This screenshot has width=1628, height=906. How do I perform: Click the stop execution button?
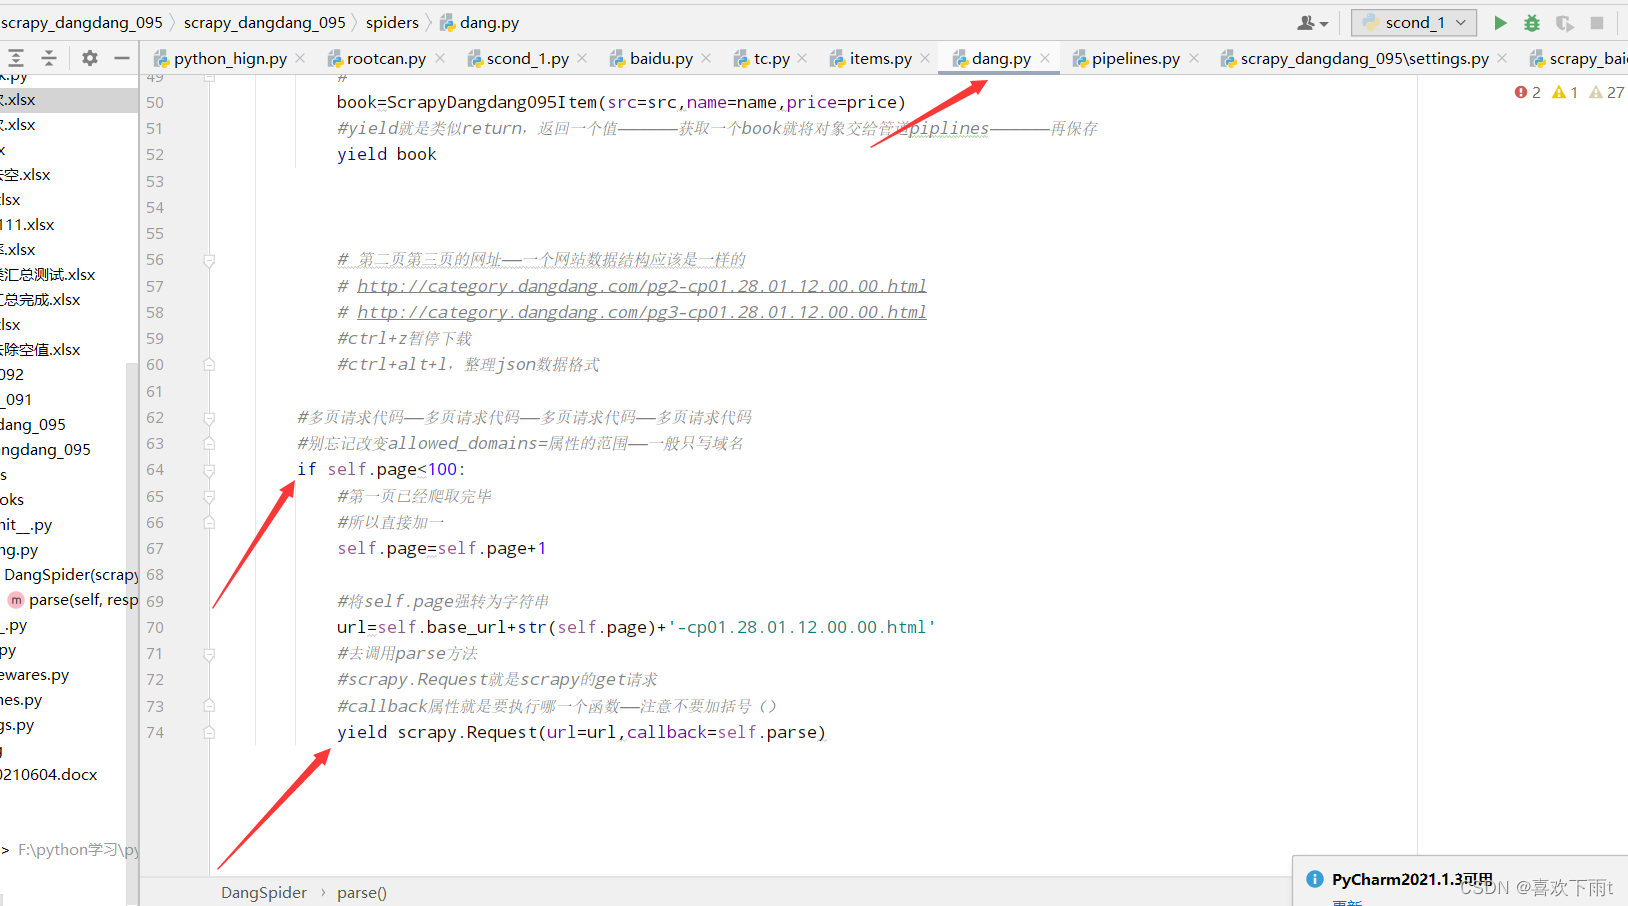pos(1597,23)
